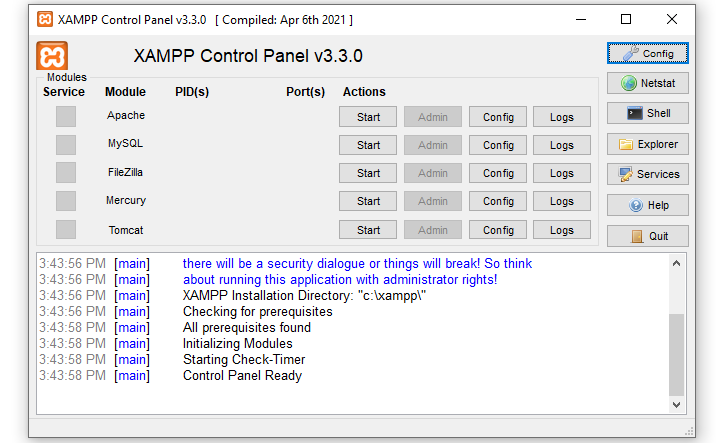
Task: Click the 'All prerequisites found' log line
Action: pyautogui.click(x=247, y=327)
